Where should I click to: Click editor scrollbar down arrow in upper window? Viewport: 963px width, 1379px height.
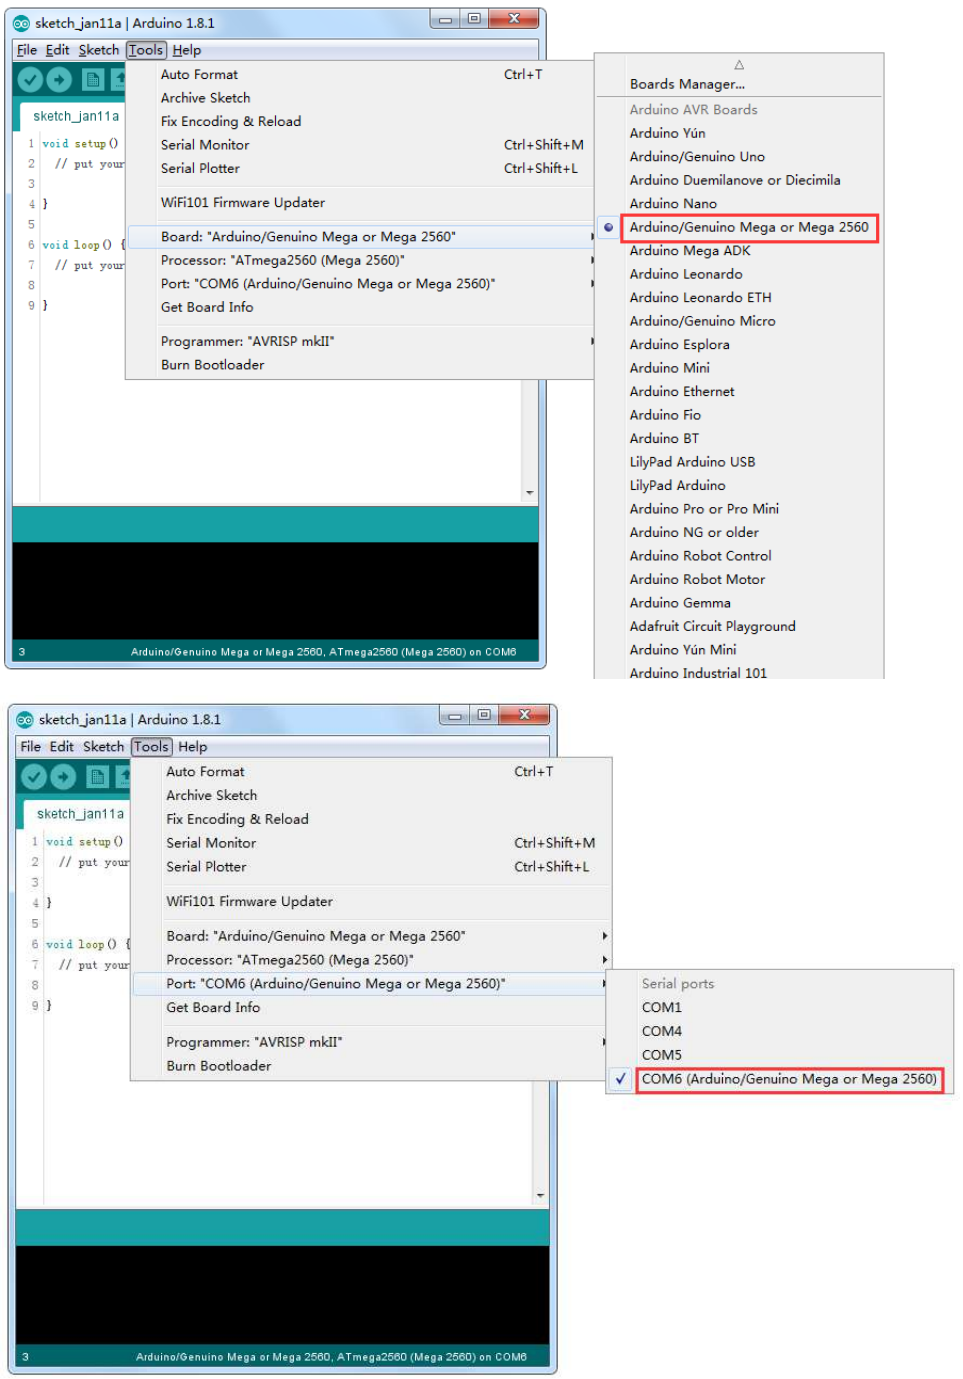[529, 493]
